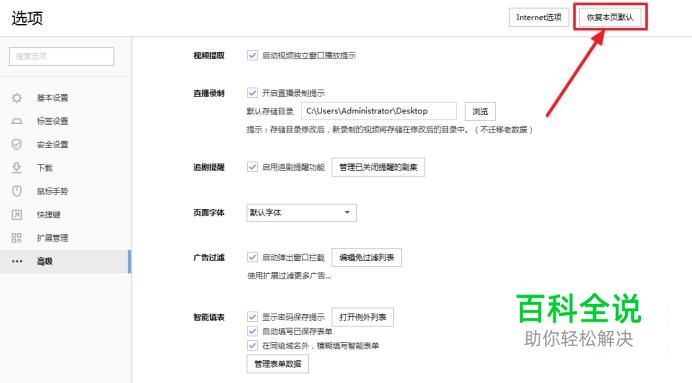This screenshot has height=383, width=692.
Task: Open 基本设置 via its gear icon
Action: pyautogui.click(x=17, y=98)
